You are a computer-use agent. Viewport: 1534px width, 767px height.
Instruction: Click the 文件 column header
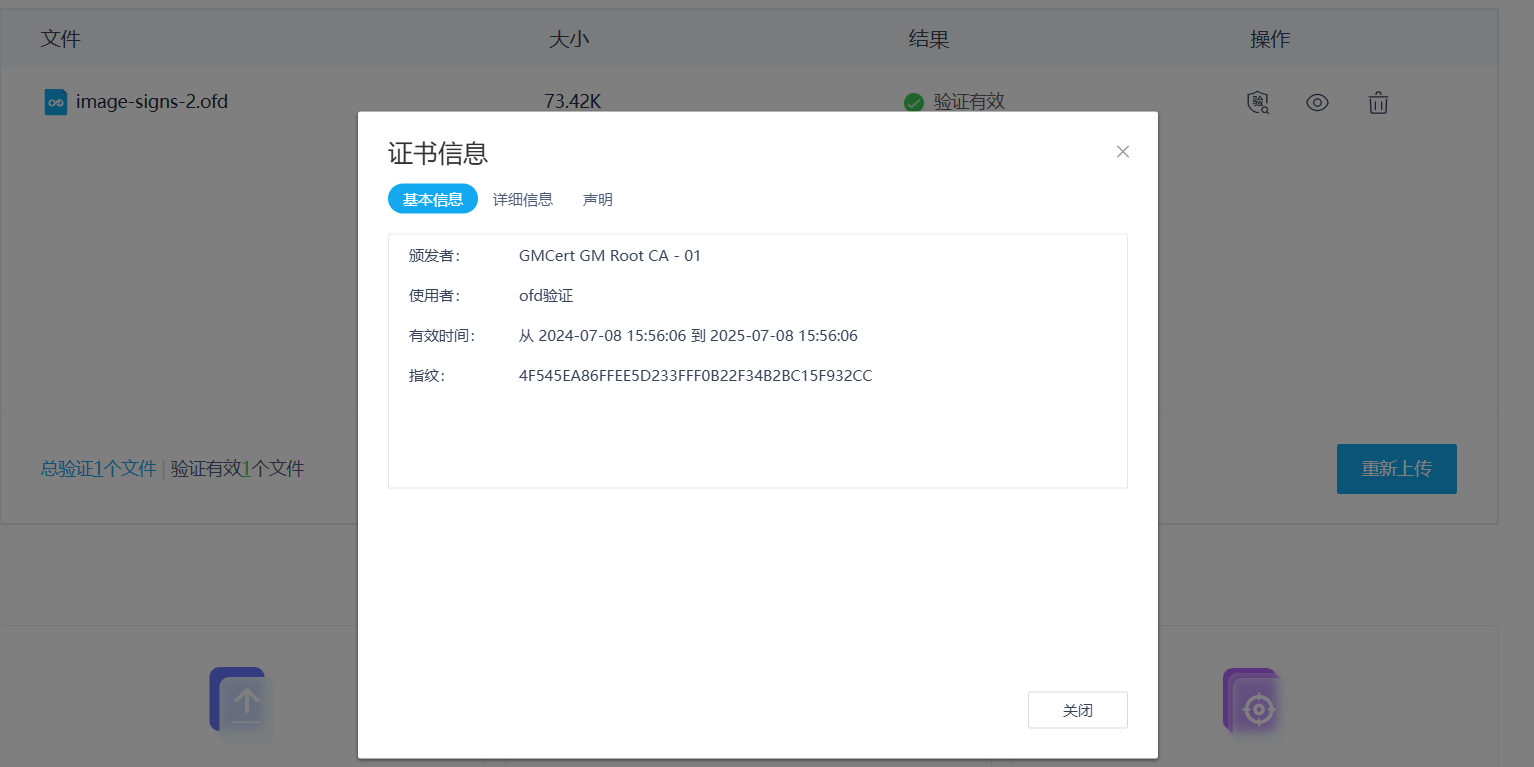[x=60, y=39]
